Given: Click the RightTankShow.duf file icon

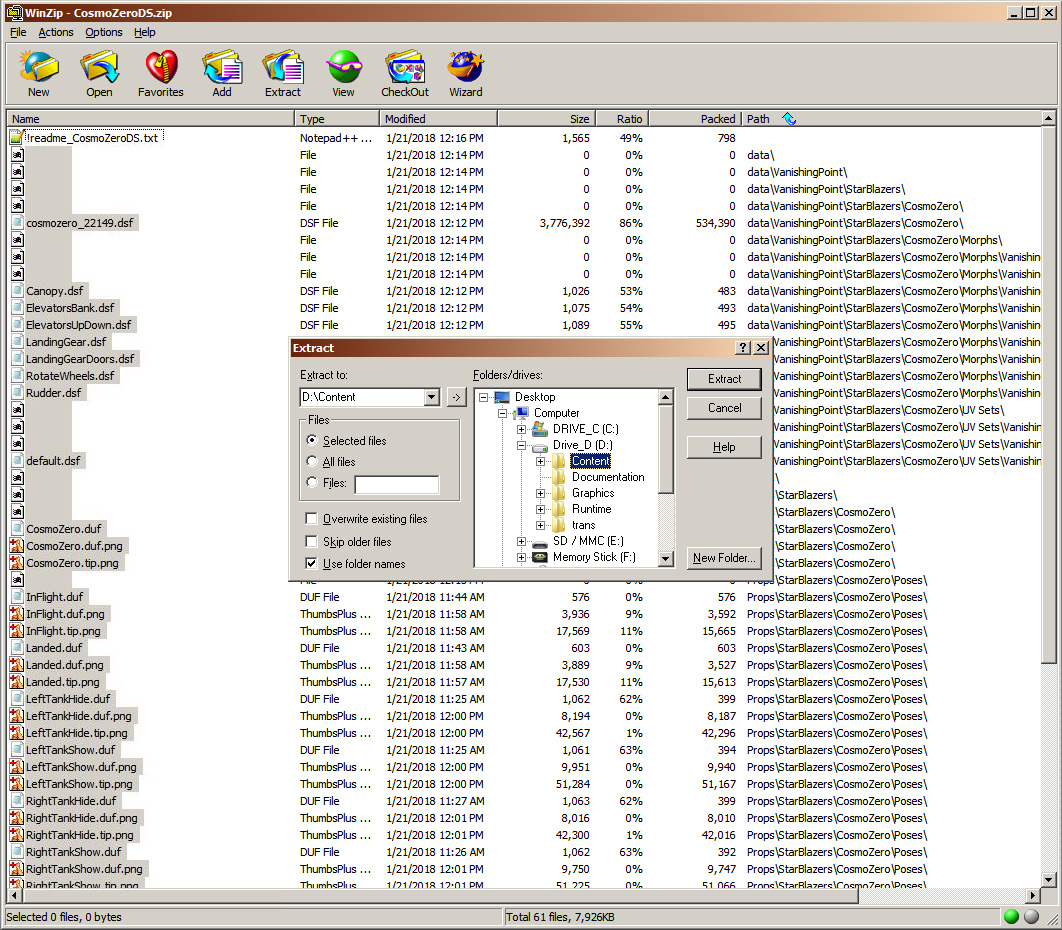Looking at the screenshot, I should tap(18, 852).
